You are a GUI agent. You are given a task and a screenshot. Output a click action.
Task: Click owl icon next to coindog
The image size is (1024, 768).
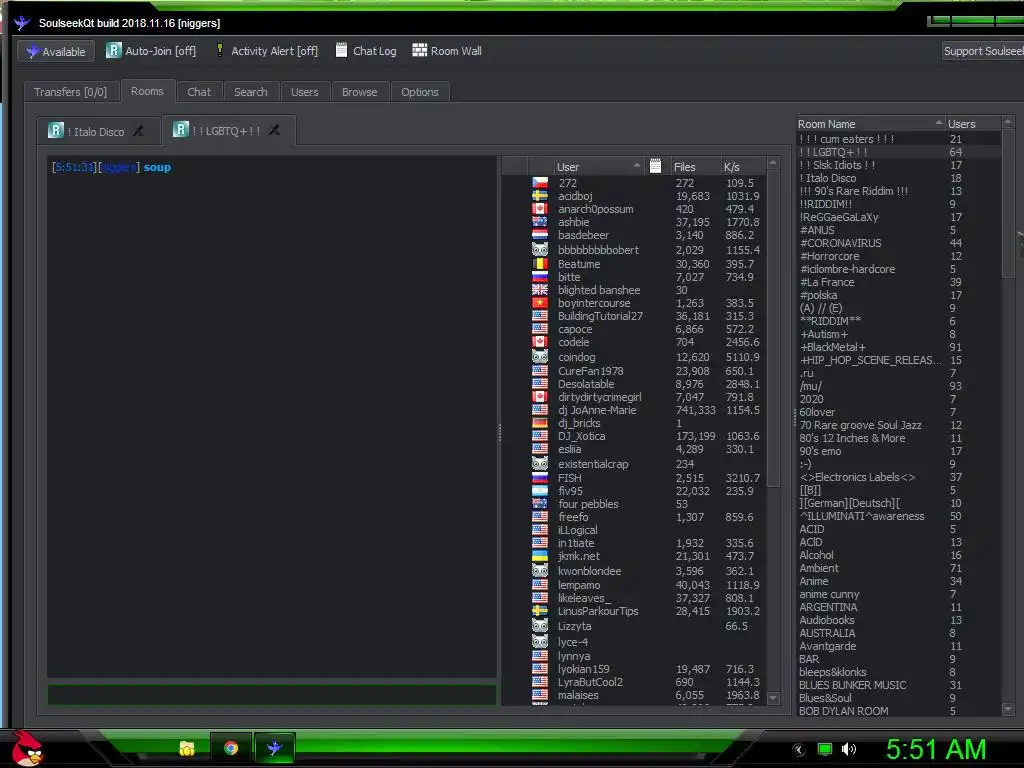[x=540, y=357]
